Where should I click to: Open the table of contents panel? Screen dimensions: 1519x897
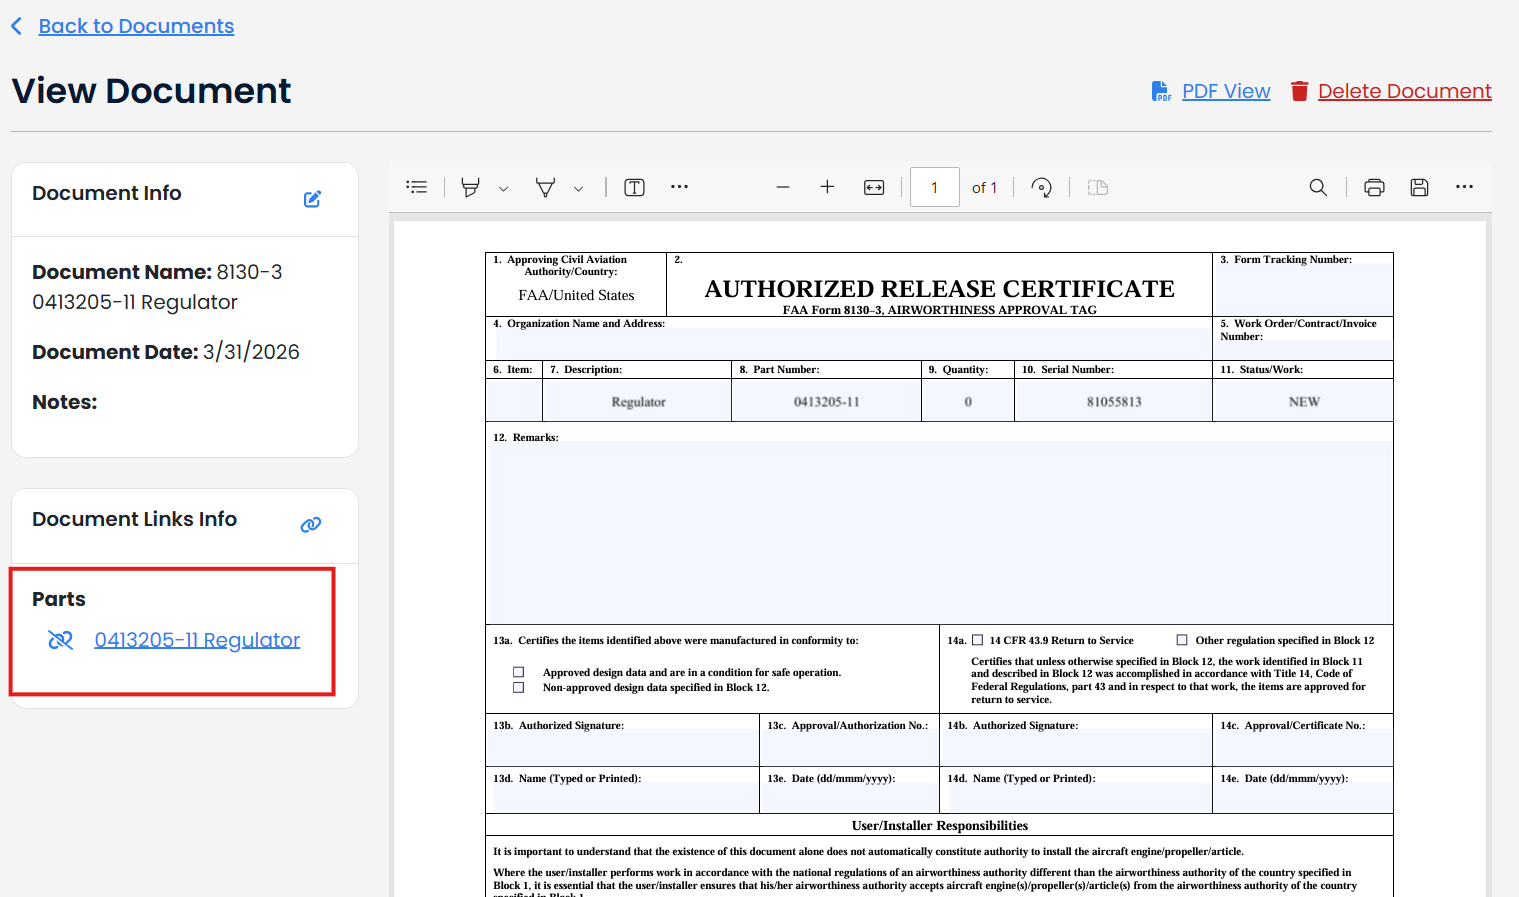pyautogui.click(x=417, y=187)
